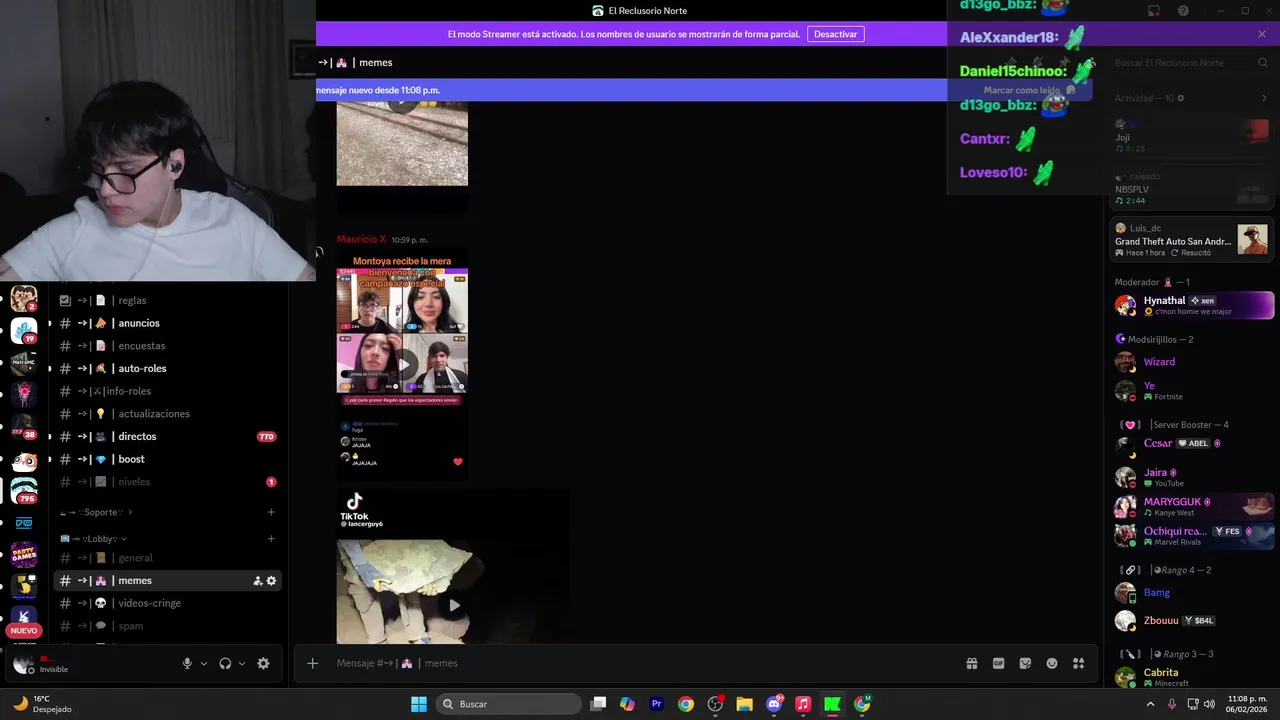Screen dimensions: 1280x720
Task: Open Windows Start menu
Action: point(419,704)
